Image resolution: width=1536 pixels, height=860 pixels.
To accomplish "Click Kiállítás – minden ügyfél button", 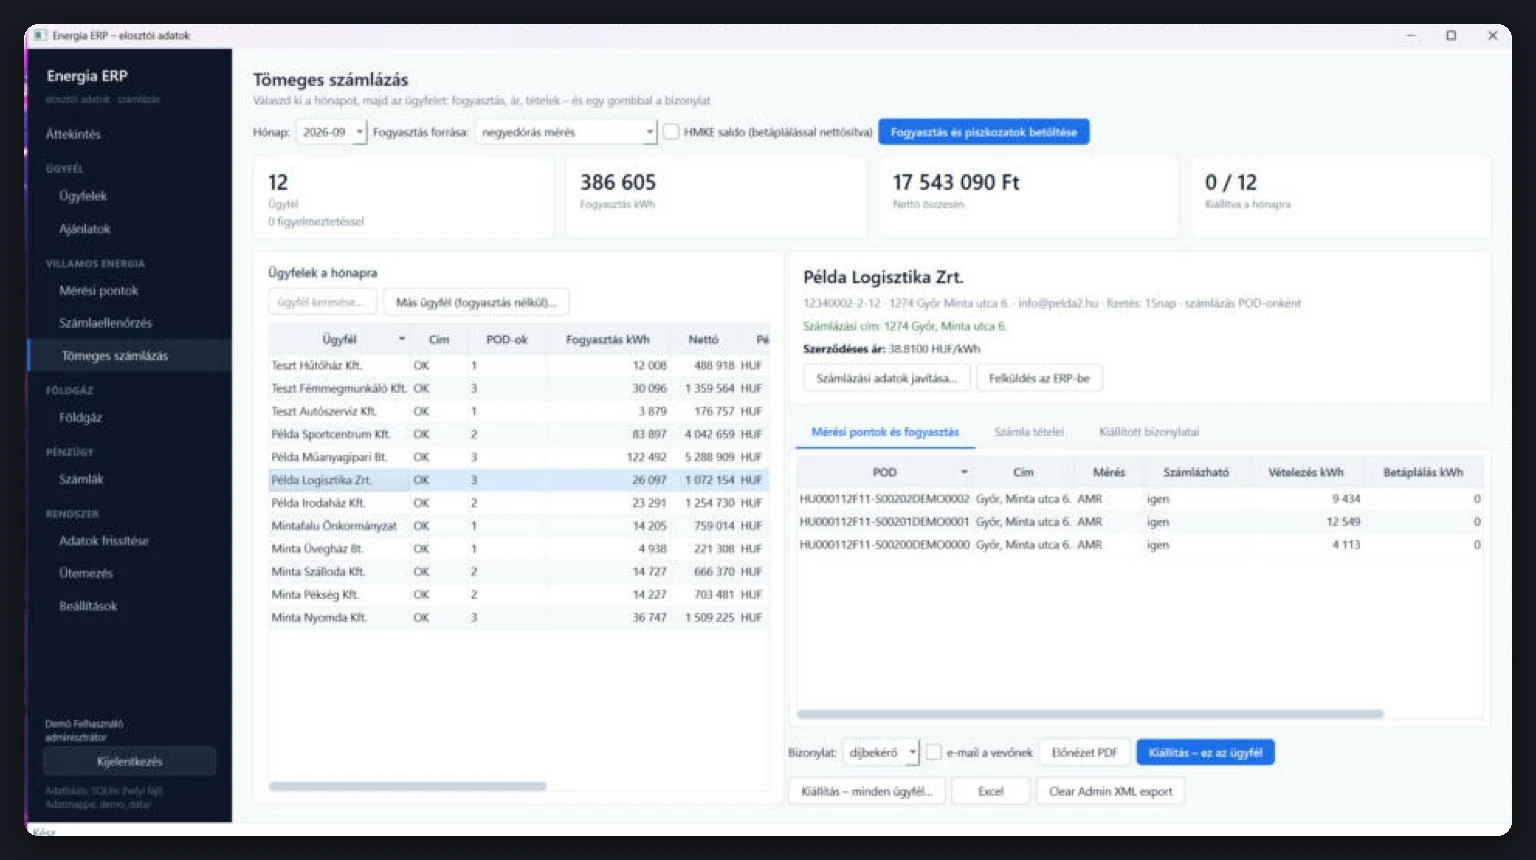I will (x=866, y=791).
